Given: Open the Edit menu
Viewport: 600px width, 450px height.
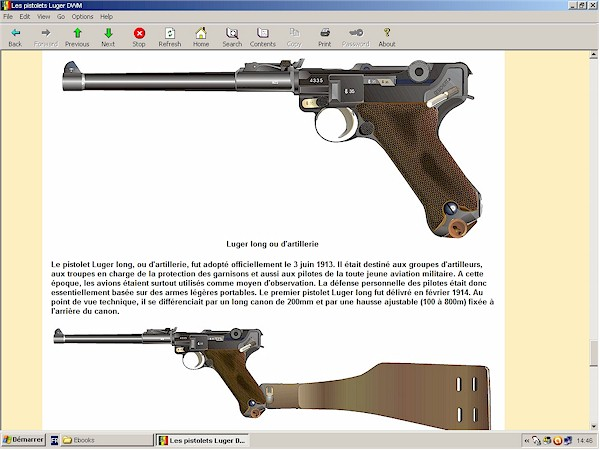Looking at the screenshot, I should 25,16.
